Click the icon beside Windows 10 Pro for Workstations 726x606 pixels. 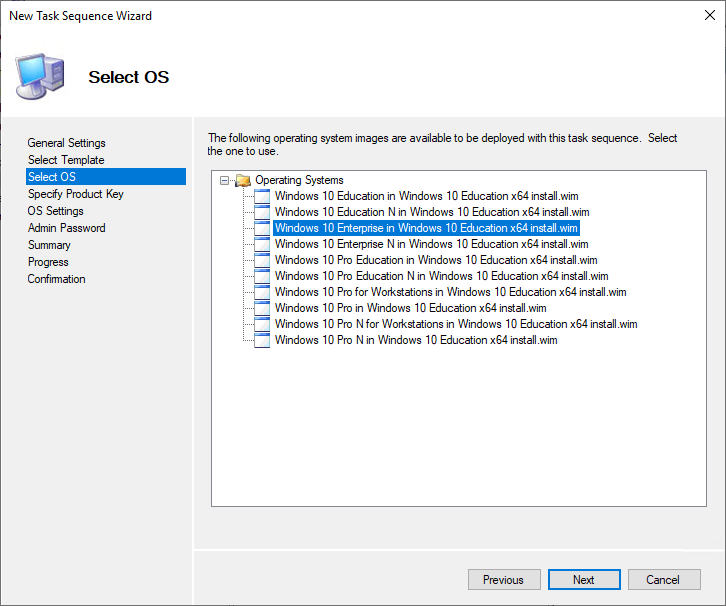pyautogui.click(x=262, y=292)
